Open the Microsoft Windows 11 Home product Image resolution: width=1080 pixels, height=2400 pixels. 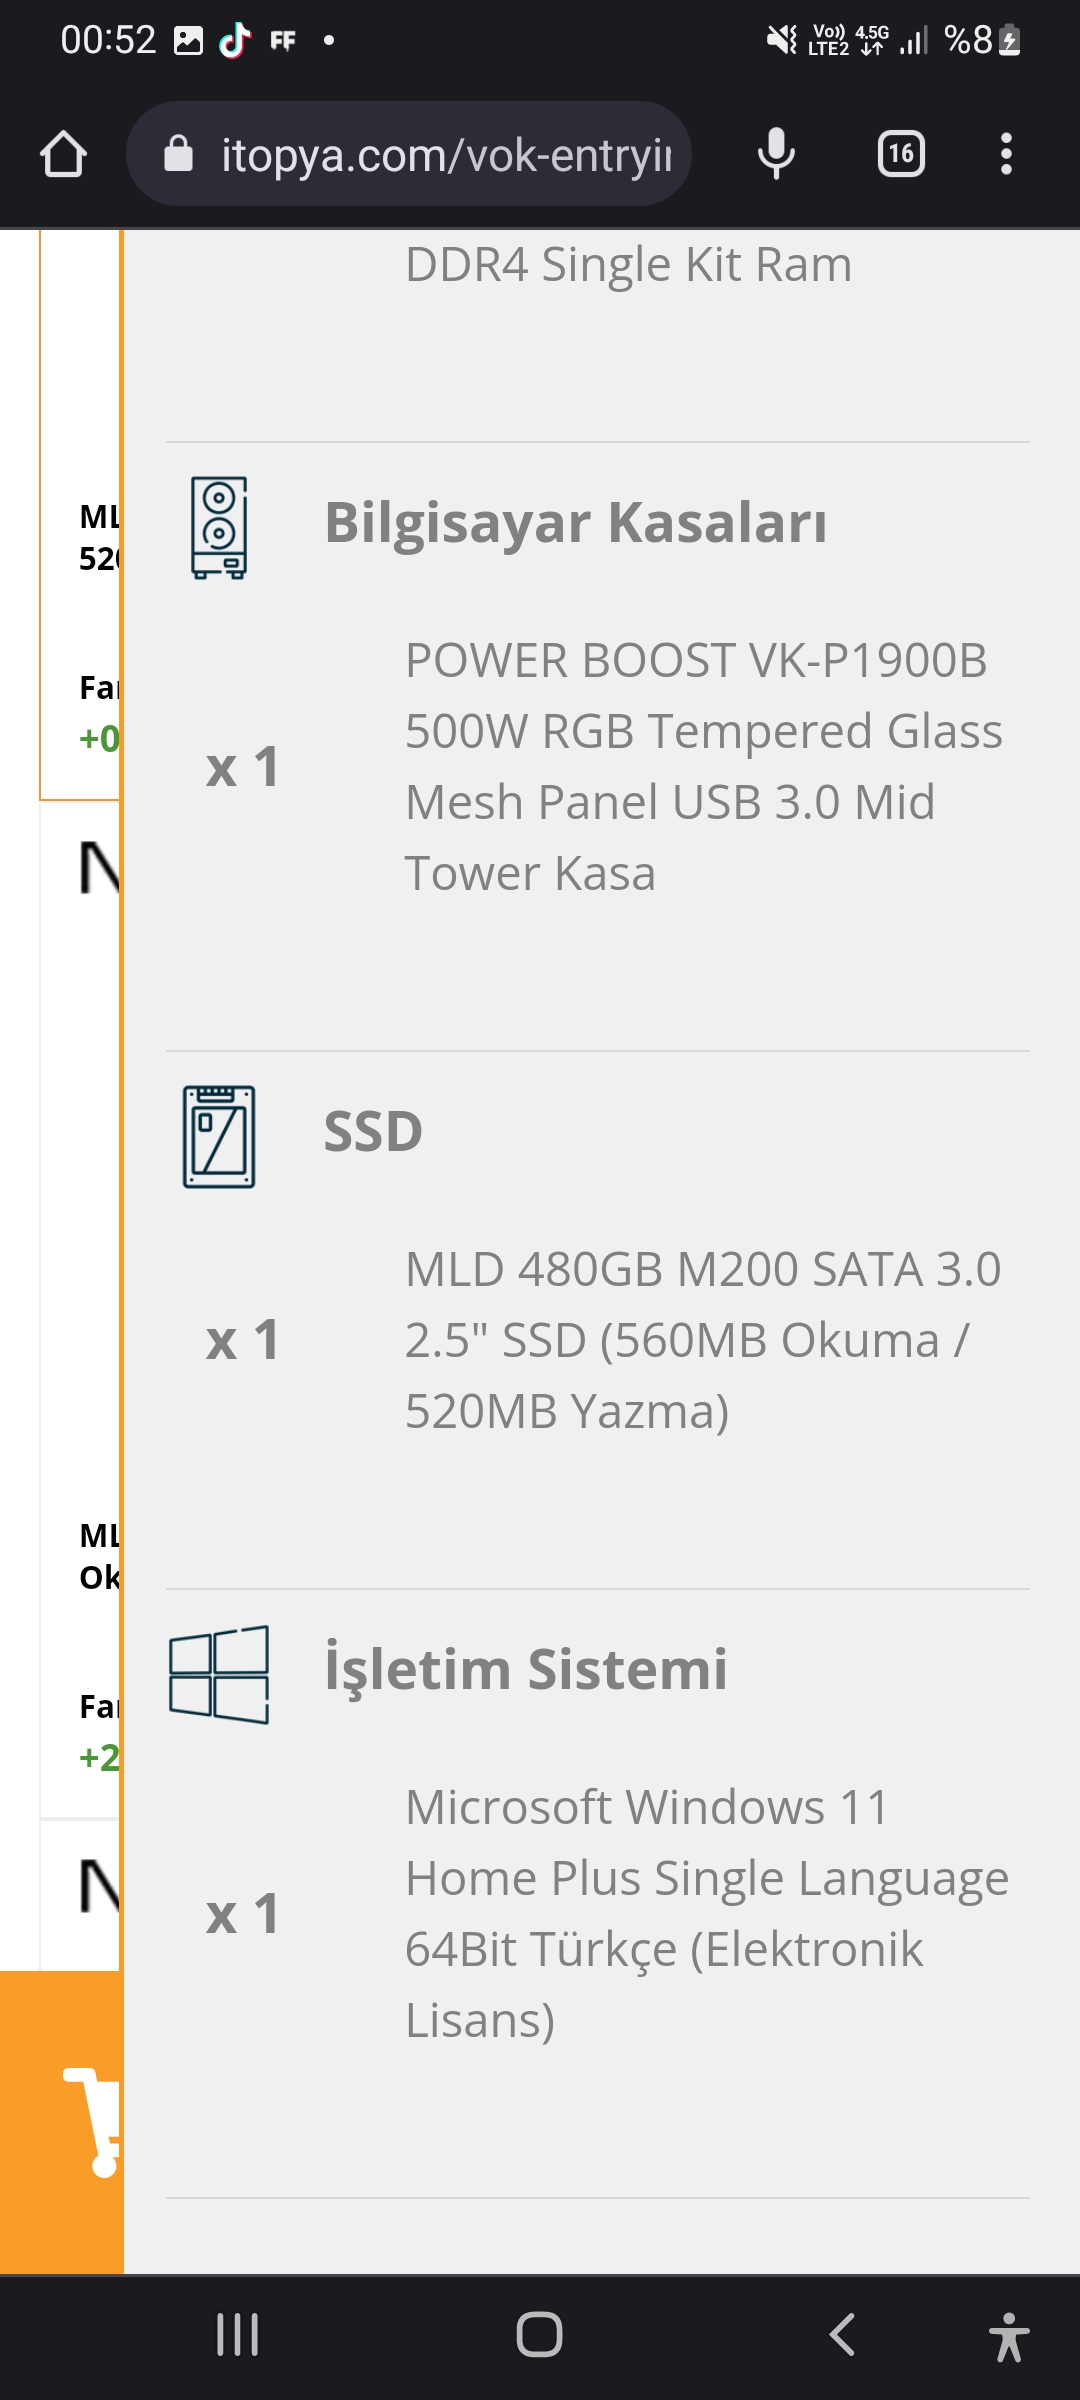tap(706, 1913)
